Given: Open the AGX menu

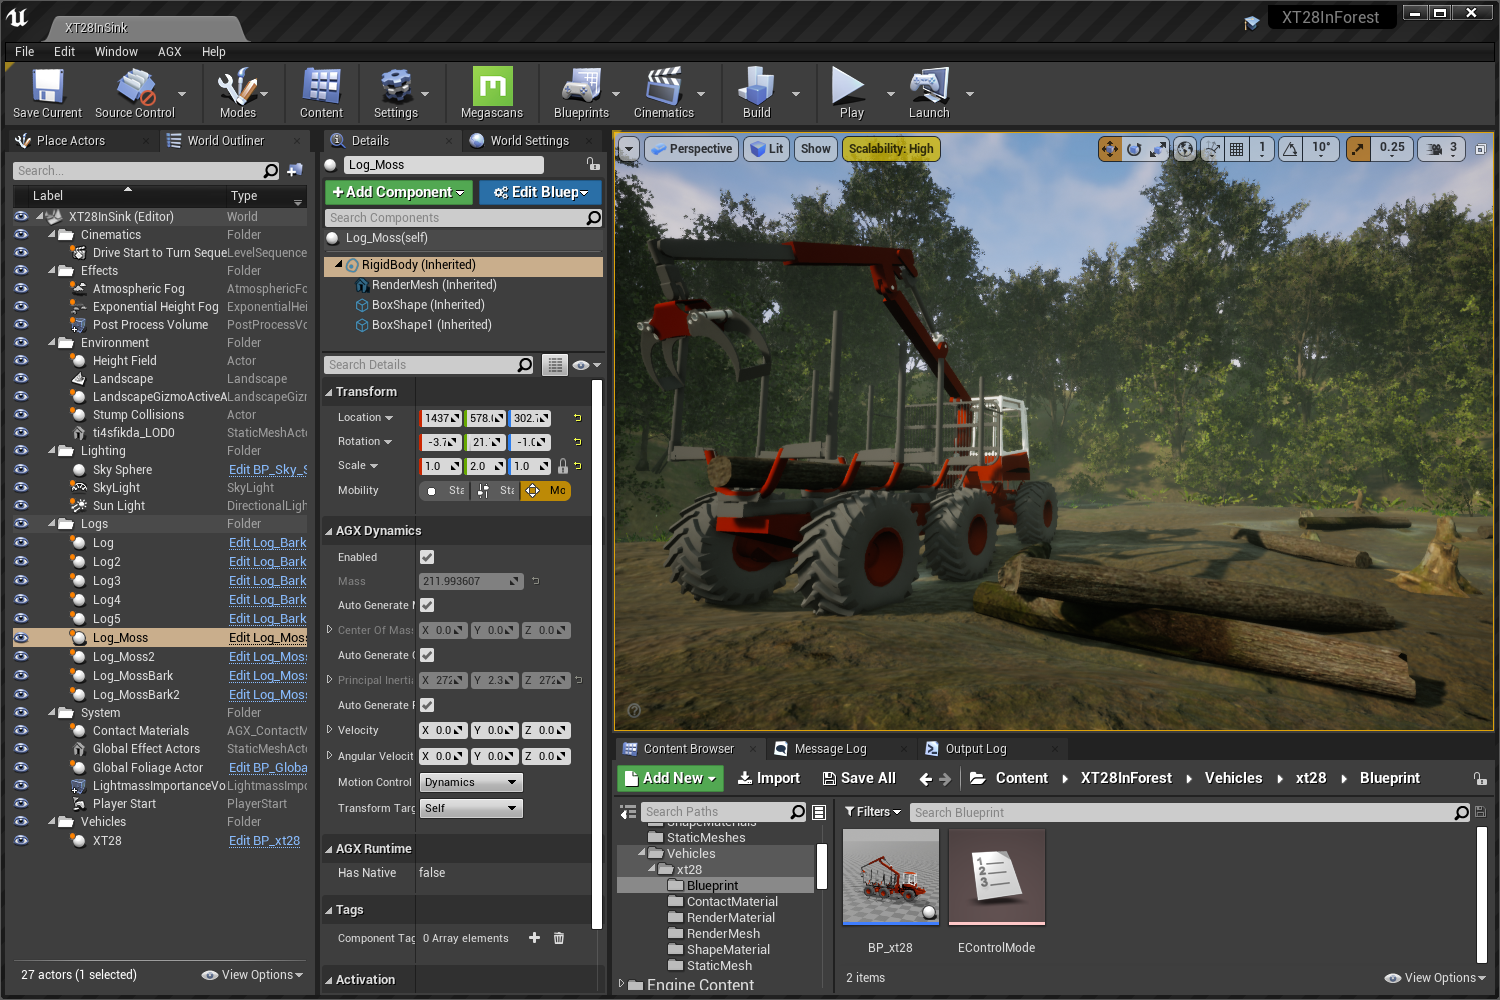Looking at the screenshot, I should click(169, 51).
